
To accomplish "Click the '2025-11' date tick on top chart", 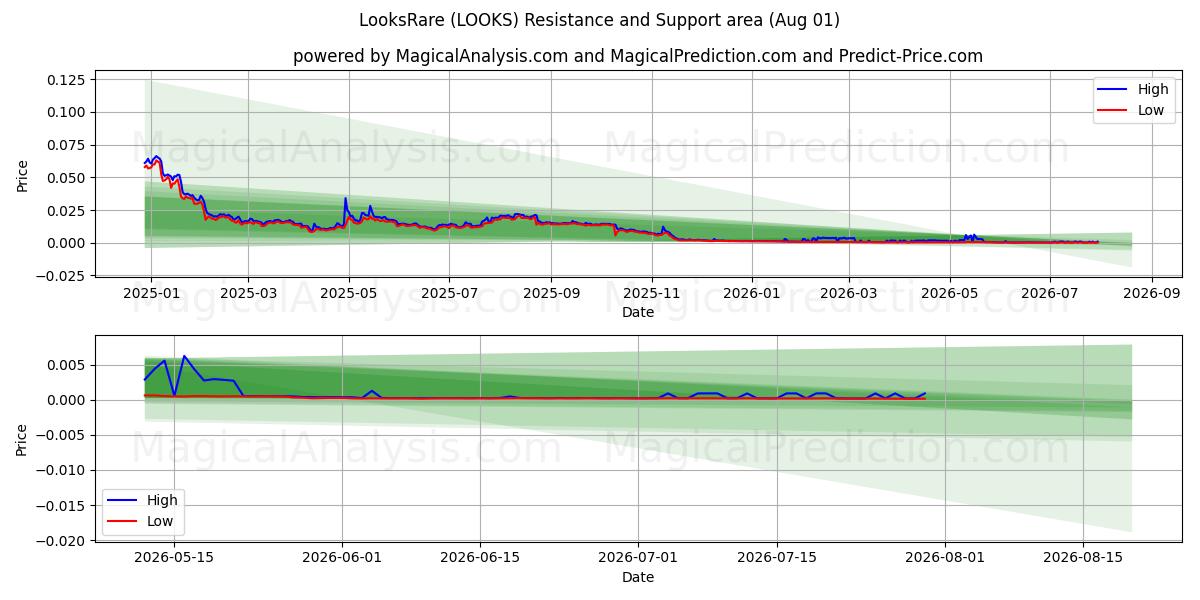I will click(652, 293).
